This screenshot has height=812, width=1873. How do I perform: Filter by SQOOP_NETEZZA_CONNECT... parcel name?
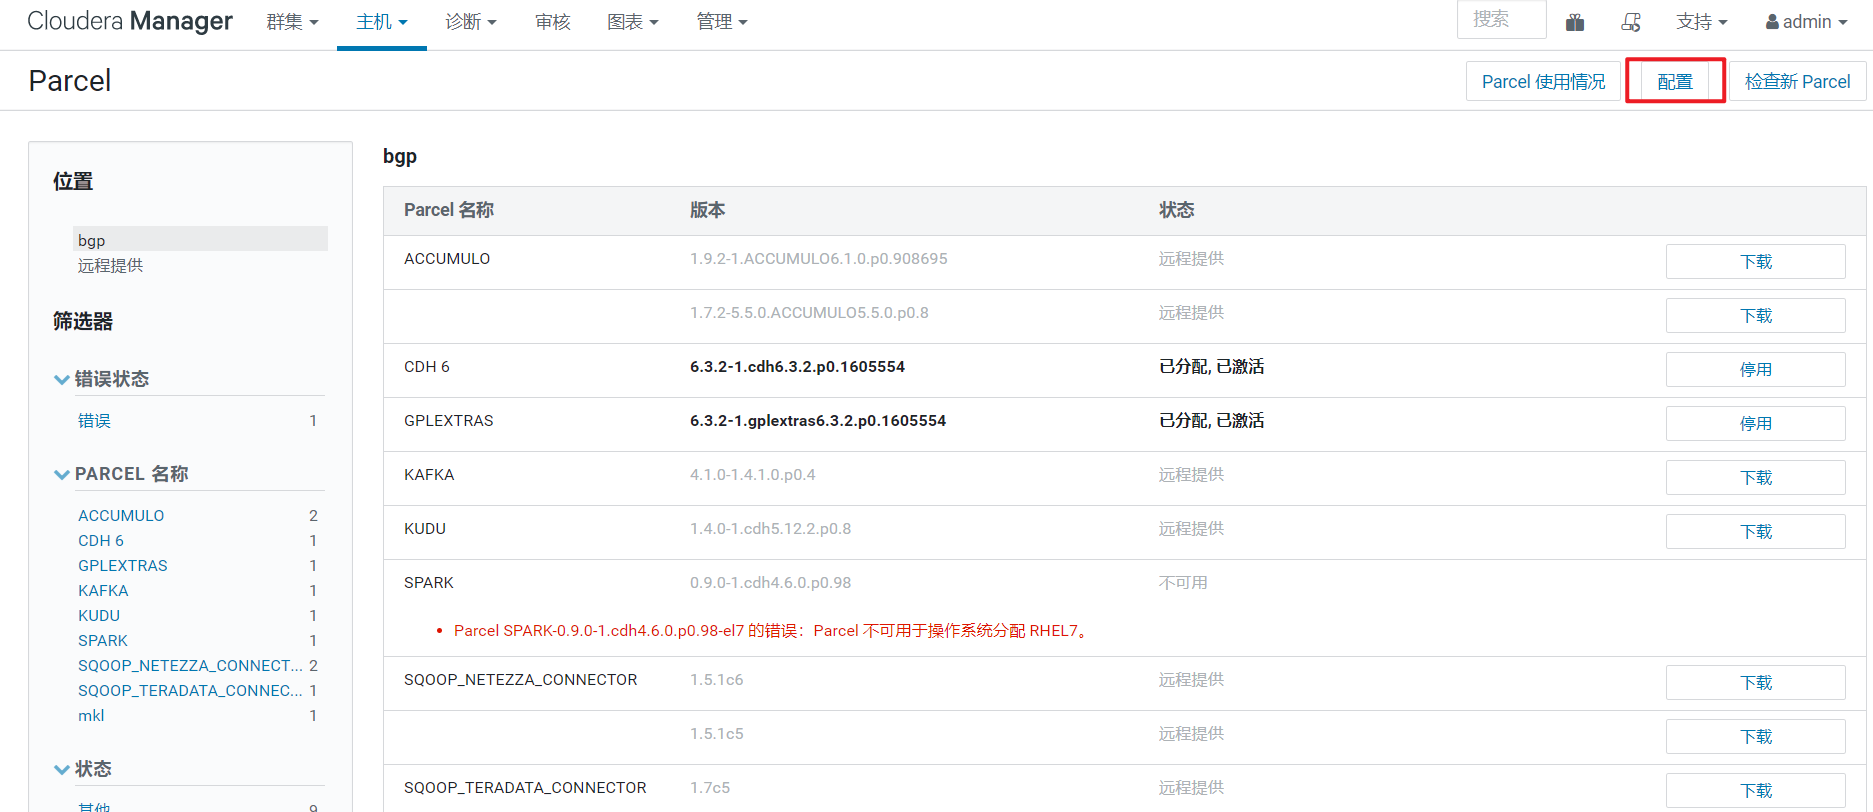pyautogui.click(x=190, y=665)
